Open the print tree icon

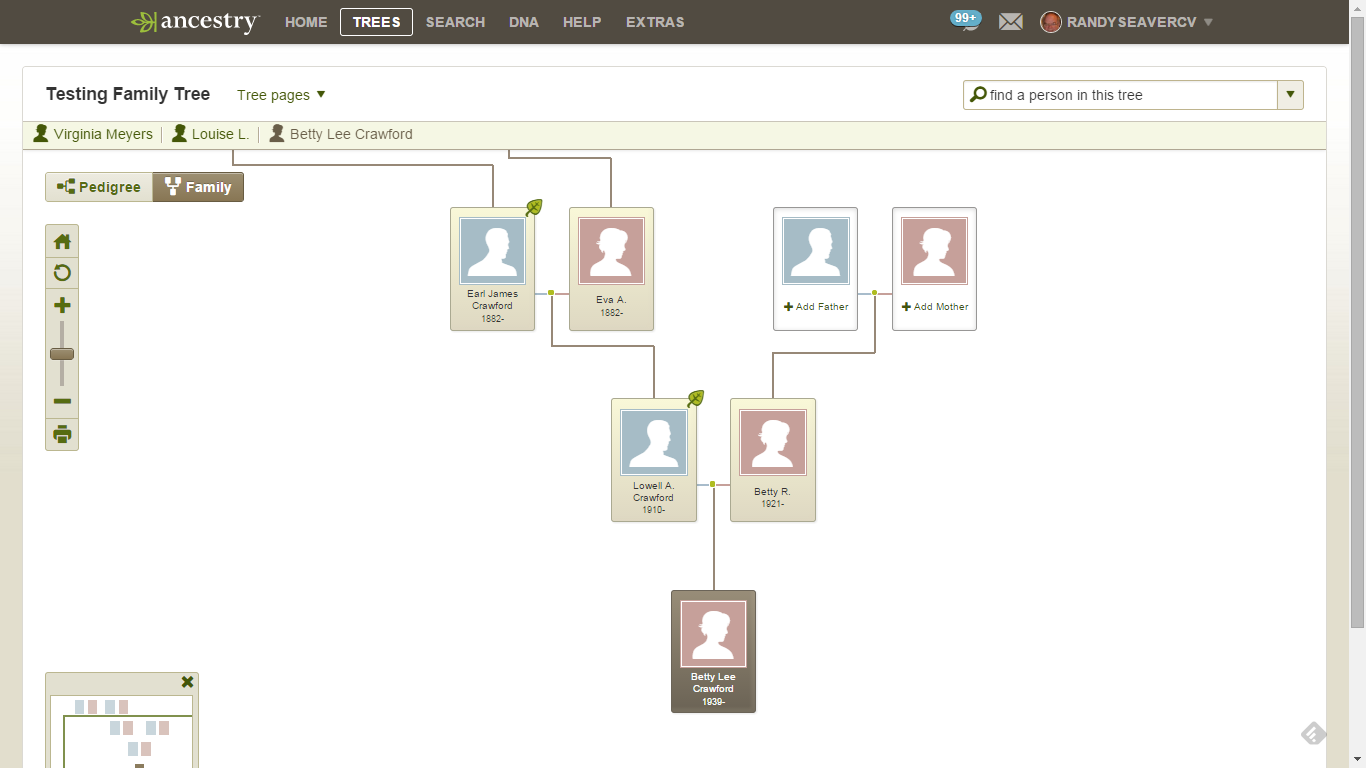click(61, 434)
